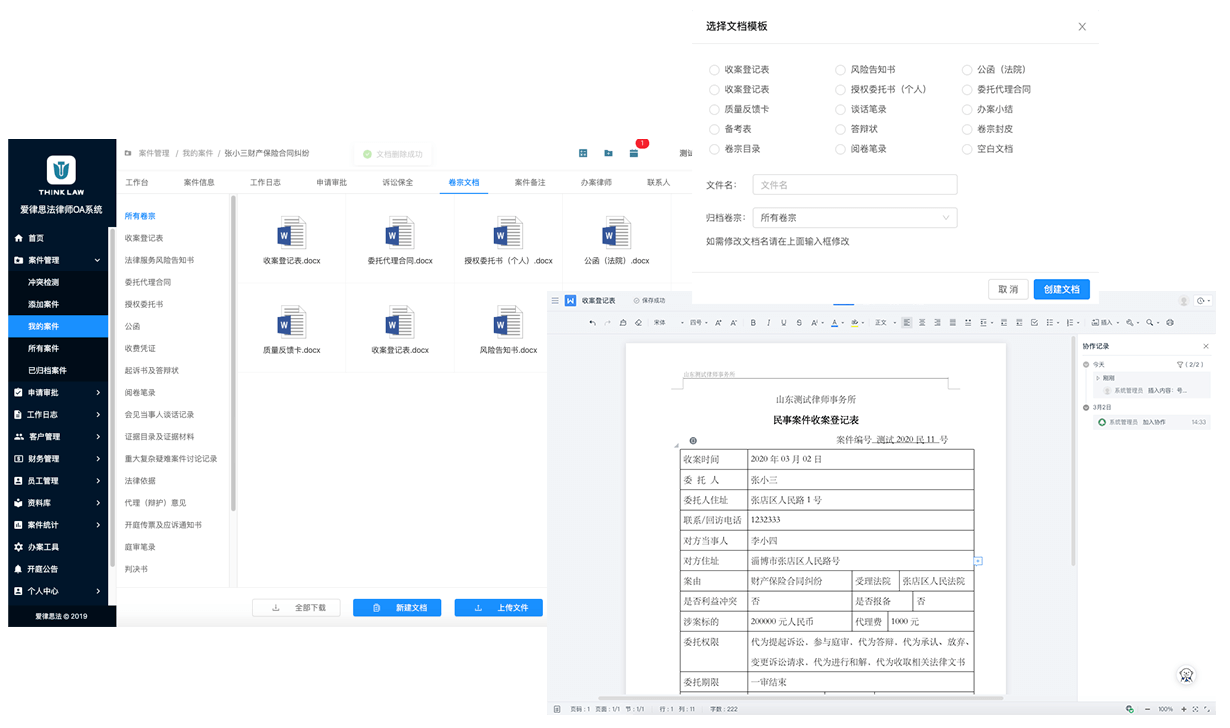This screenshot has width=1230, height=728.
Task: Click the 上传文件 button
Action: tap(498, 607)
